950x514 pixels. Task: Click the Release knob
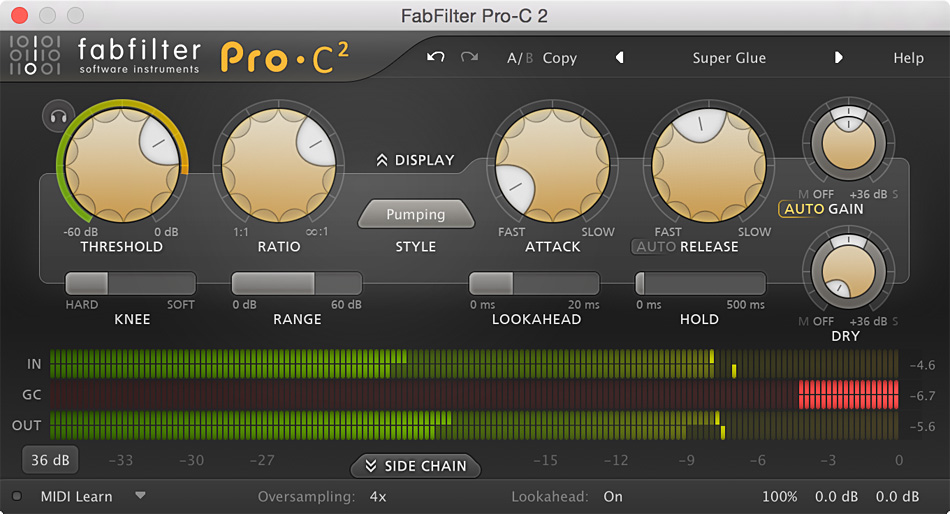pos(708,164)
